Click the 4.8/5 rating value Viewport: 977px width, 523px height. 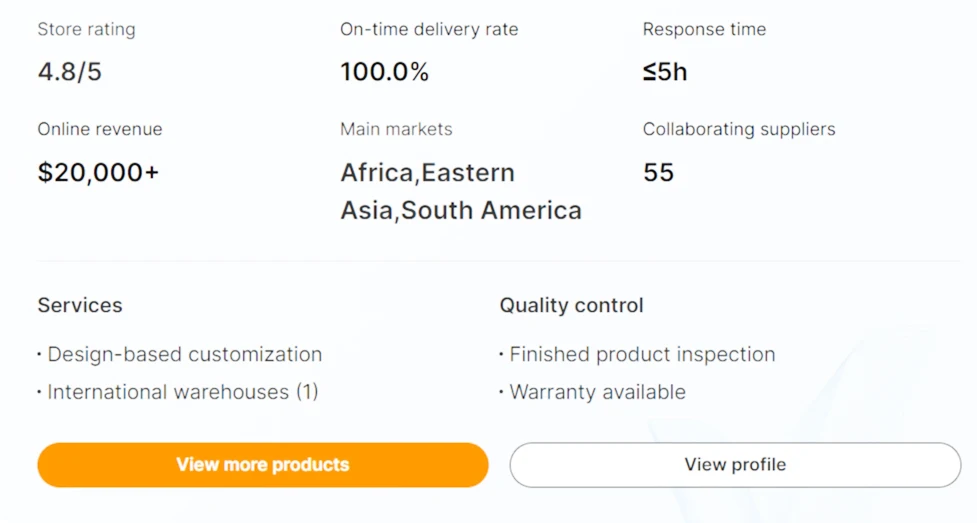click(69, 72)
